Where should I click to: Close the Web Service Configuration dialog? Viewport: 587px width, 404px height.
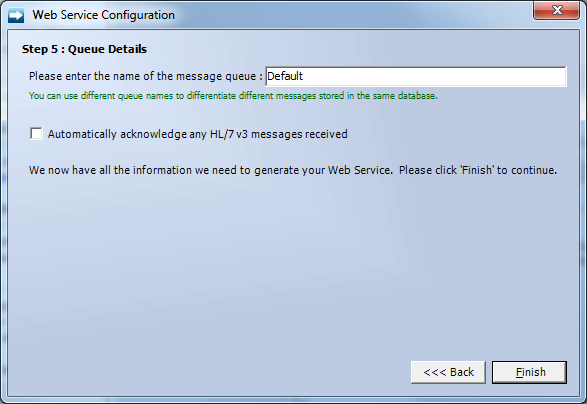557,10
